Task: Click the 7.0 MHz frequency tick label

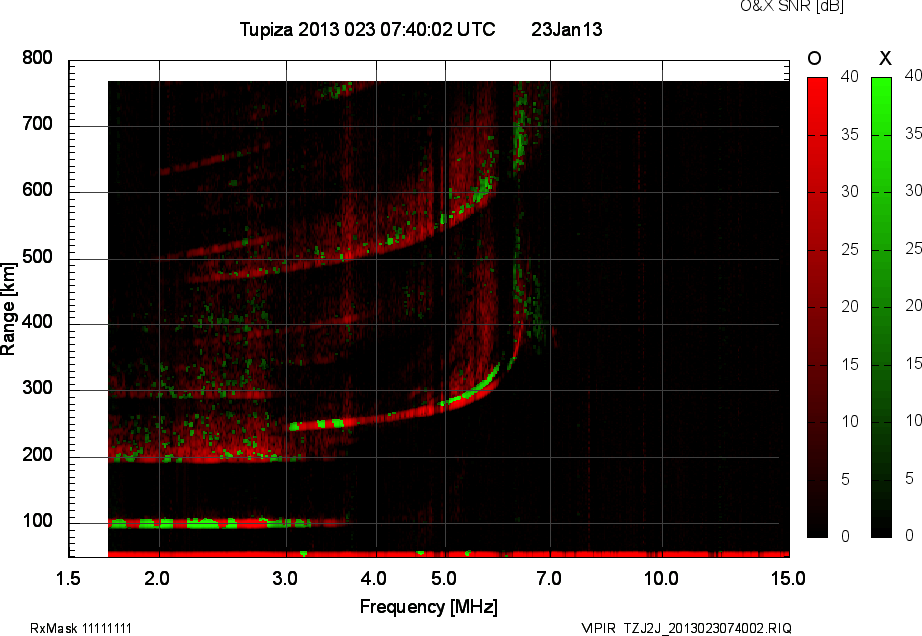Action: point(549,578)
